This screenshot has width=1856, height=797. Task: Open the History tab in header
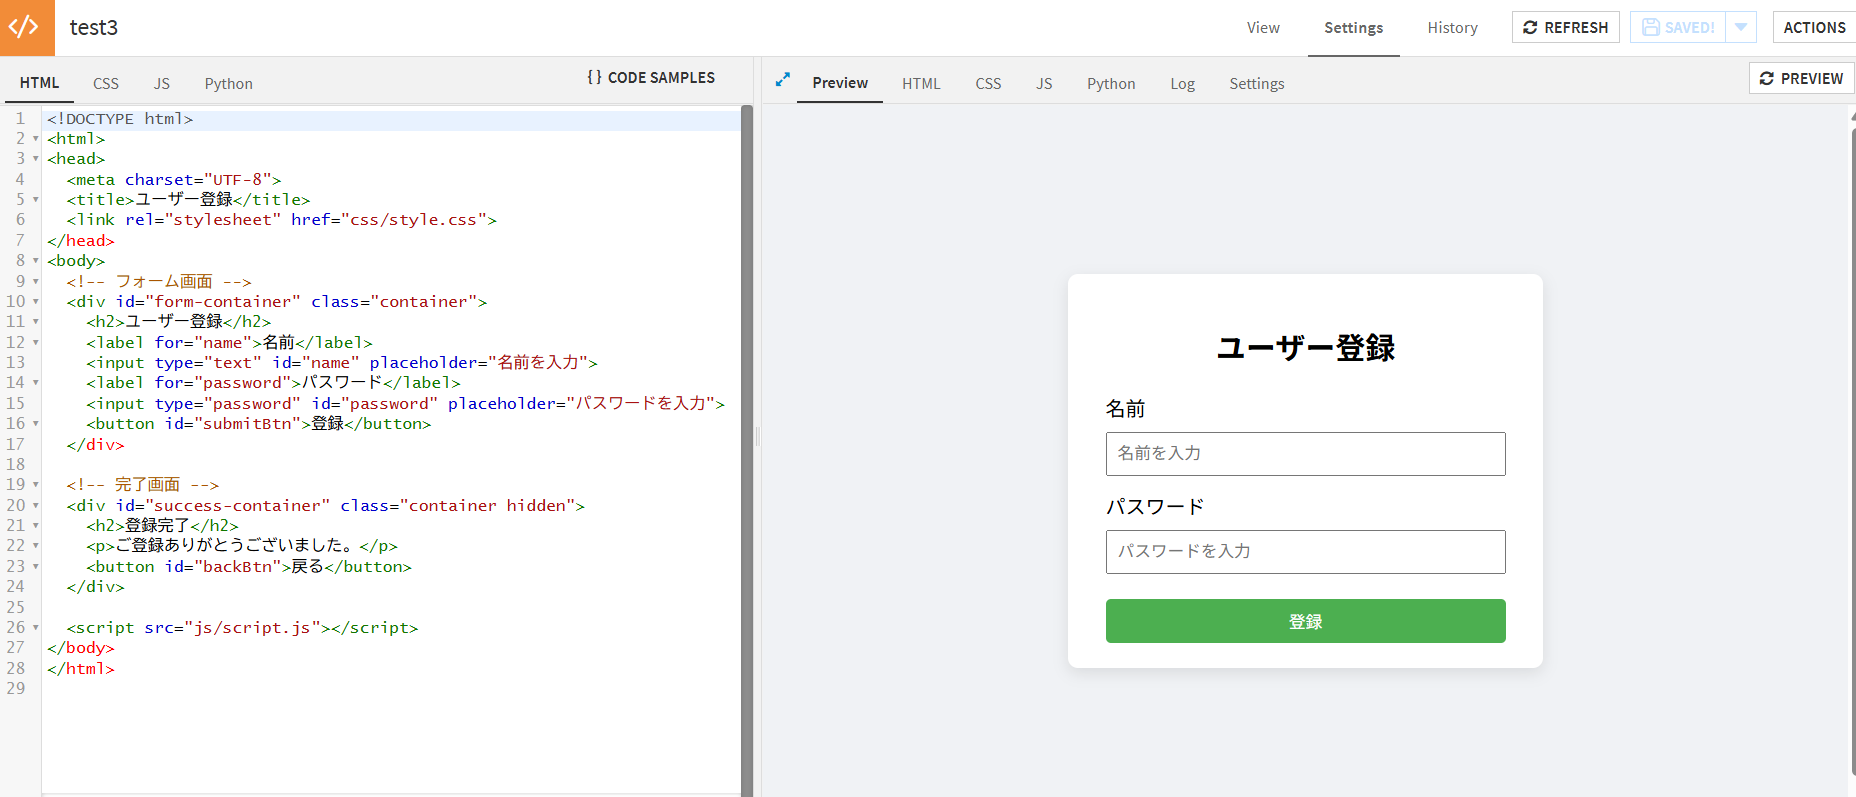click(x=1452, y=28)
